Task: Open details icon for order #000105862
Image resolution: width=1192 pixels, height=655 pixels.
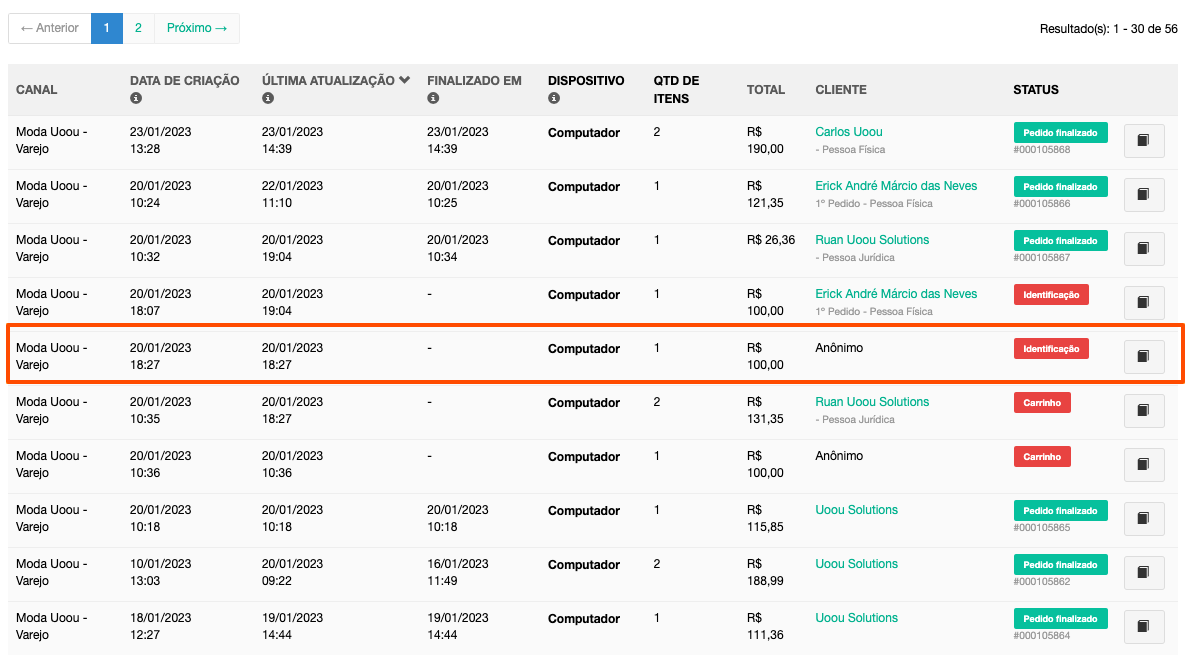Action: (x=1143, y=572)
